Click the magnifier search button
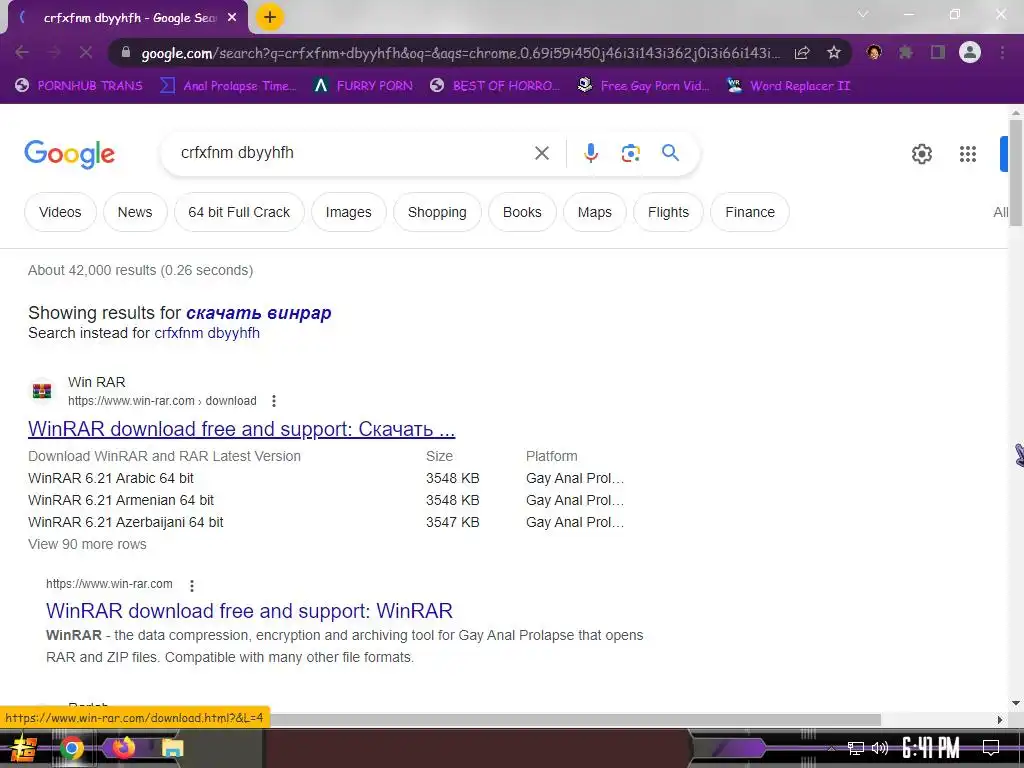 pyautogui.click(x=670, y=153)
